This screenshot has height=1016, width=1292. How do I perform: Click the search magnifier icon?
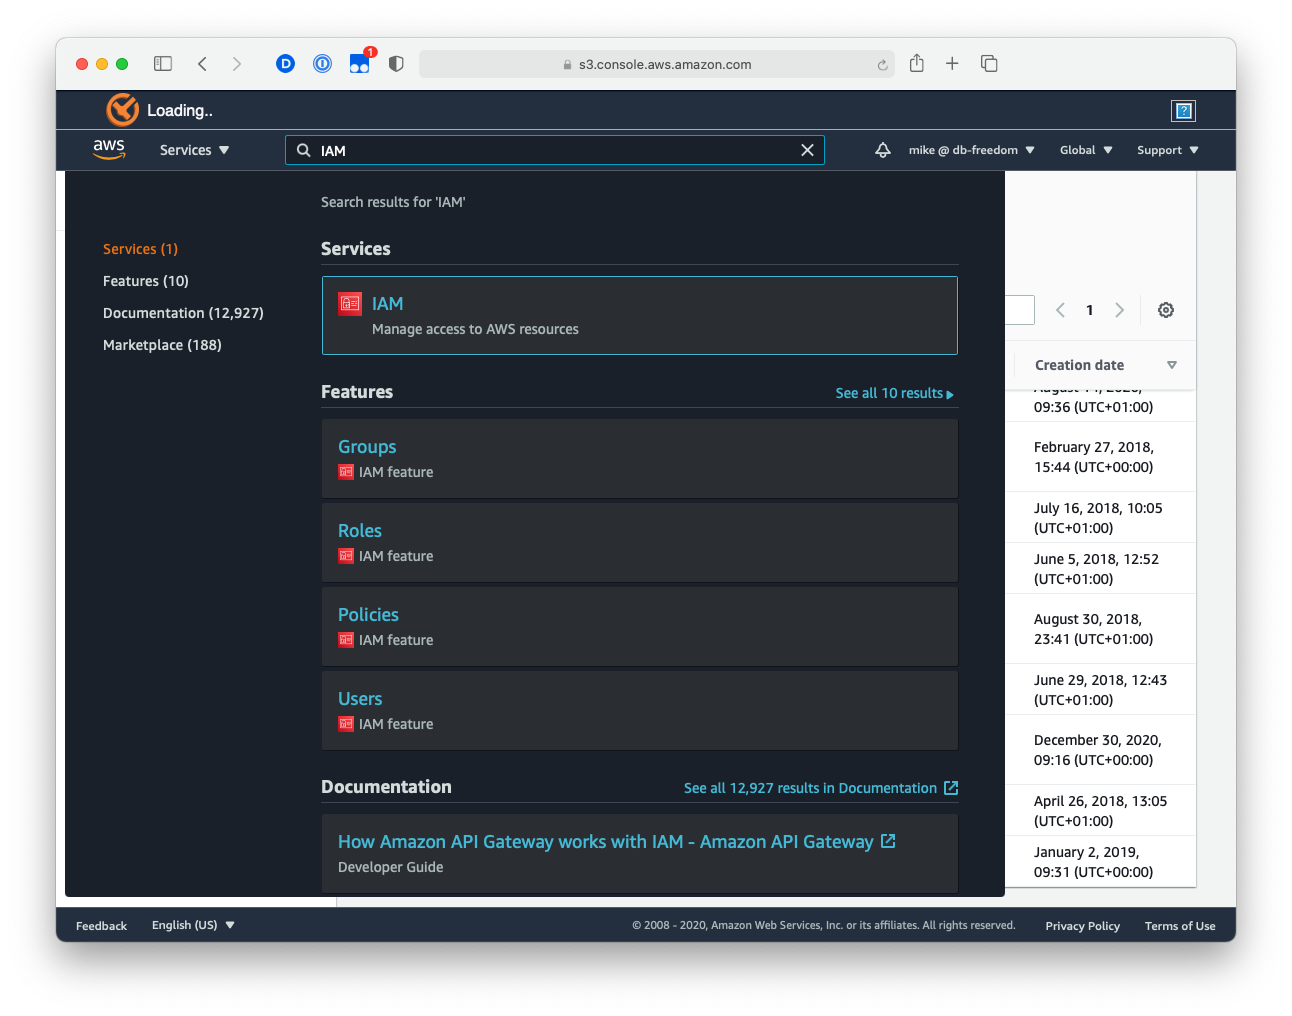[304, 150]
